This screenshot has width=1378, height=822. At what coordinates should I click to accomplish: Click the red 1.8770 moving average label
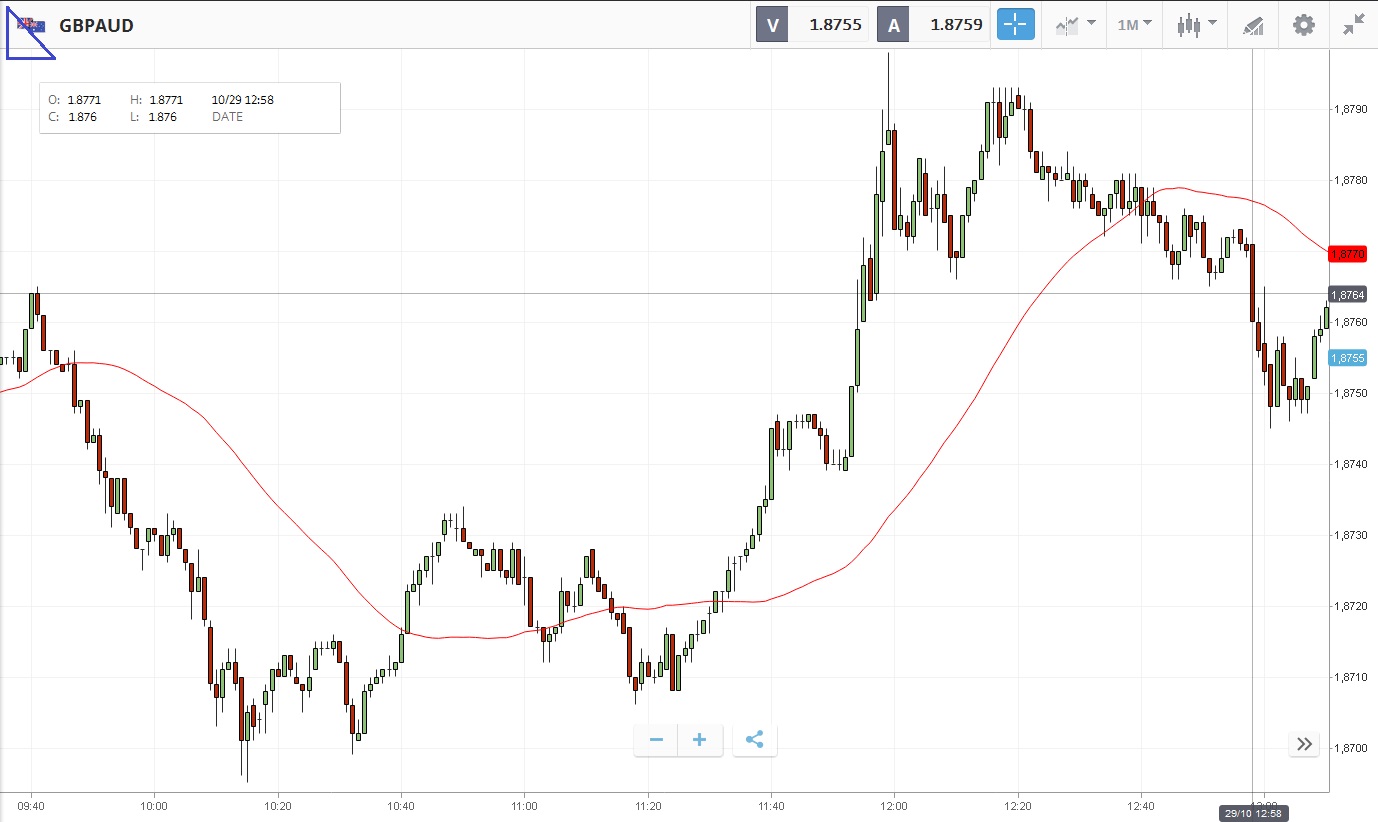click(1347, 254)
